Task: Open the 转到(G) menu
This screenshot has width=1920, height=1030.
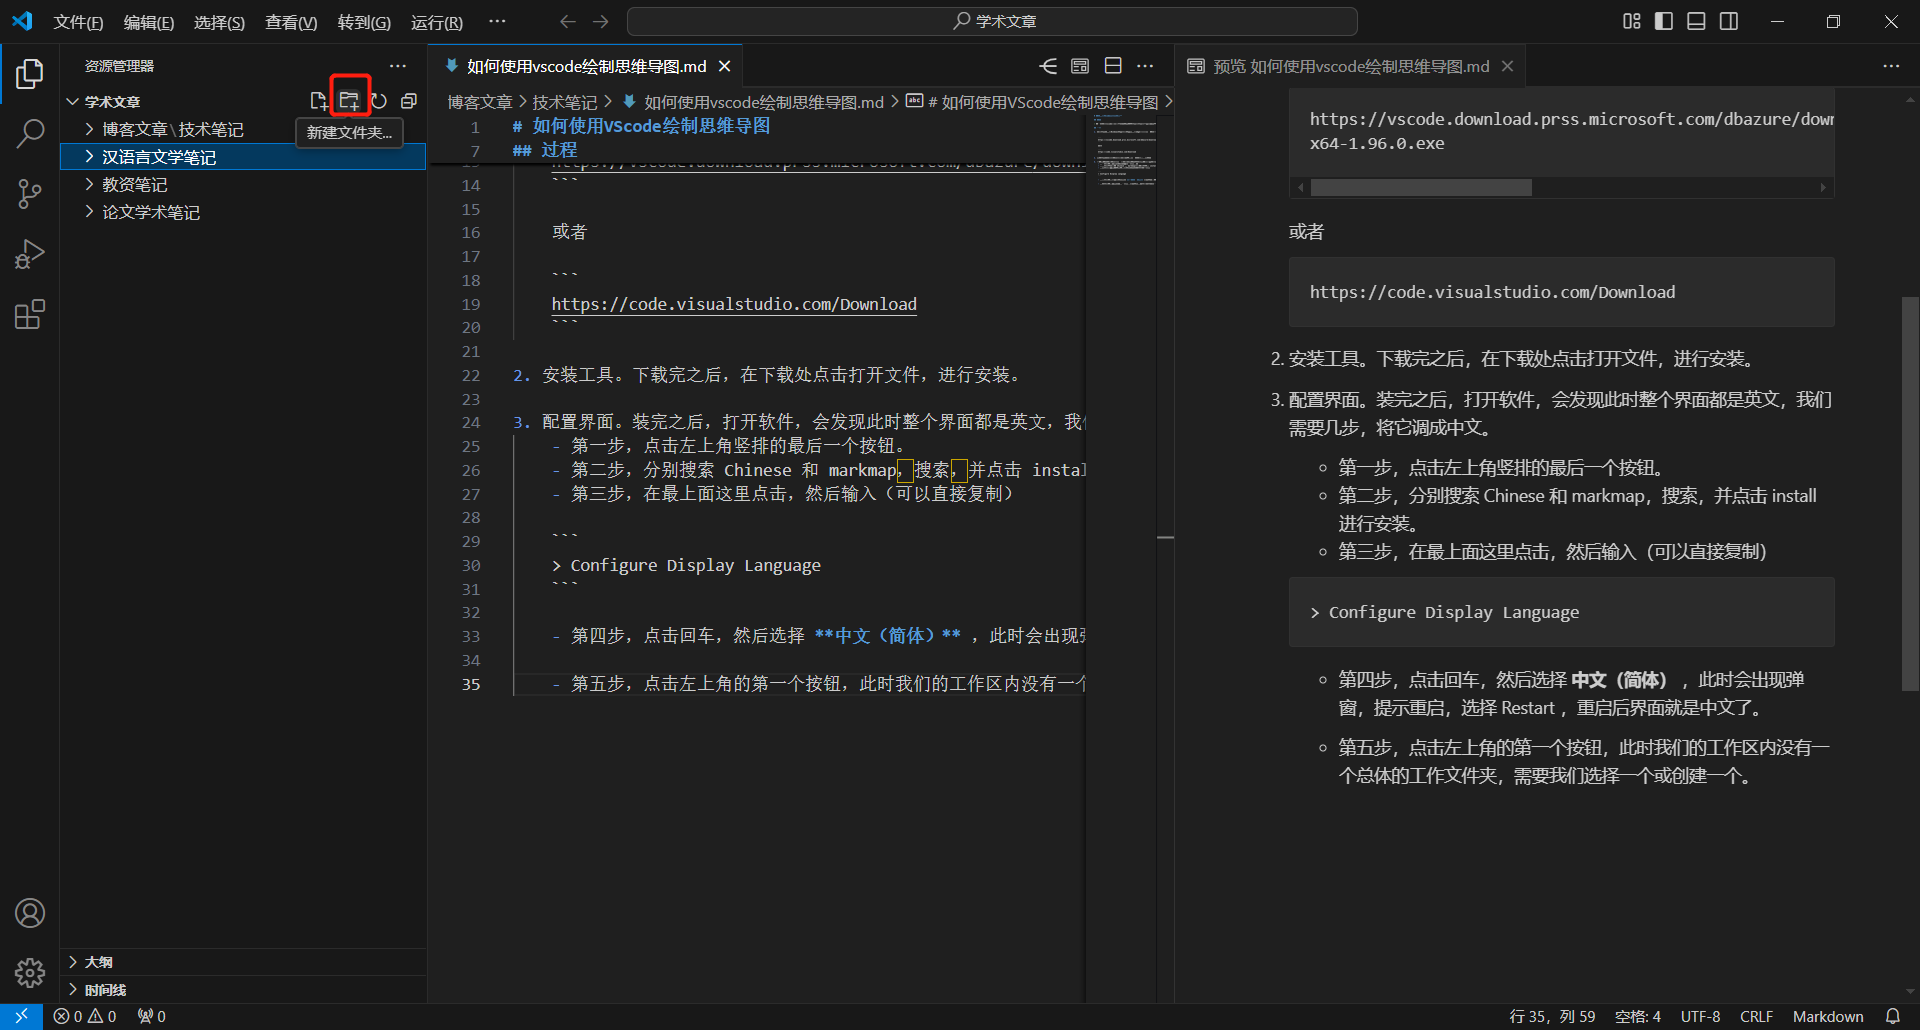Action: [364, 22]
